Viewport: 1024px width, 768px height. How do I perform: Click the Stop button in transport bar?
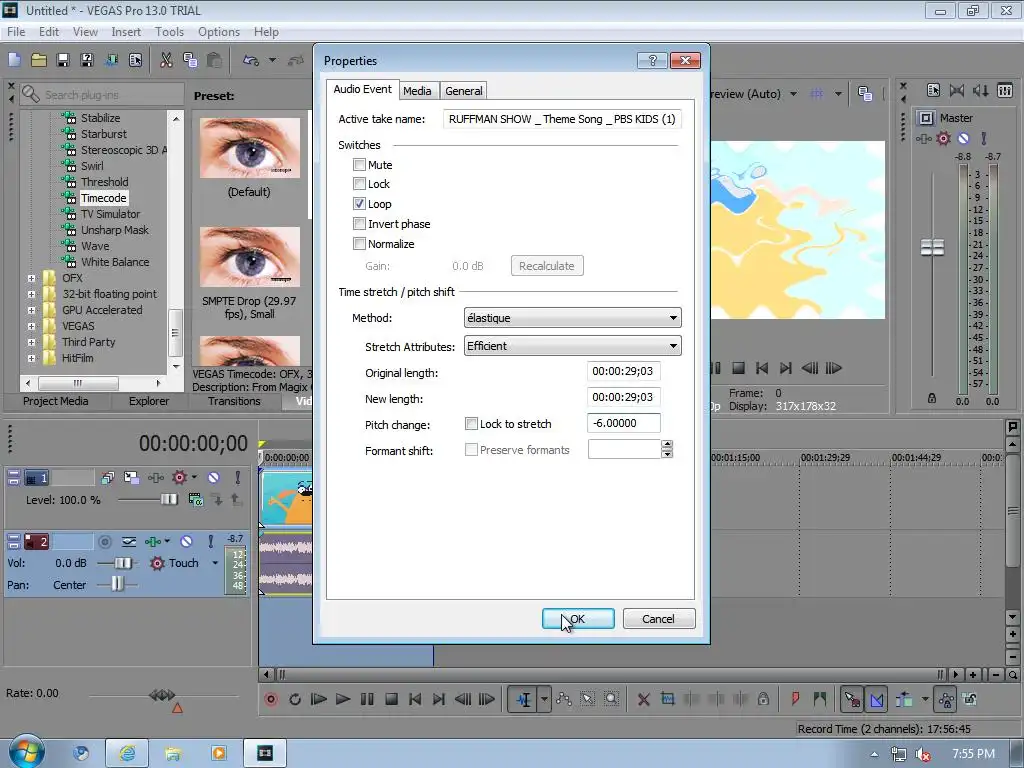(391, 699)
